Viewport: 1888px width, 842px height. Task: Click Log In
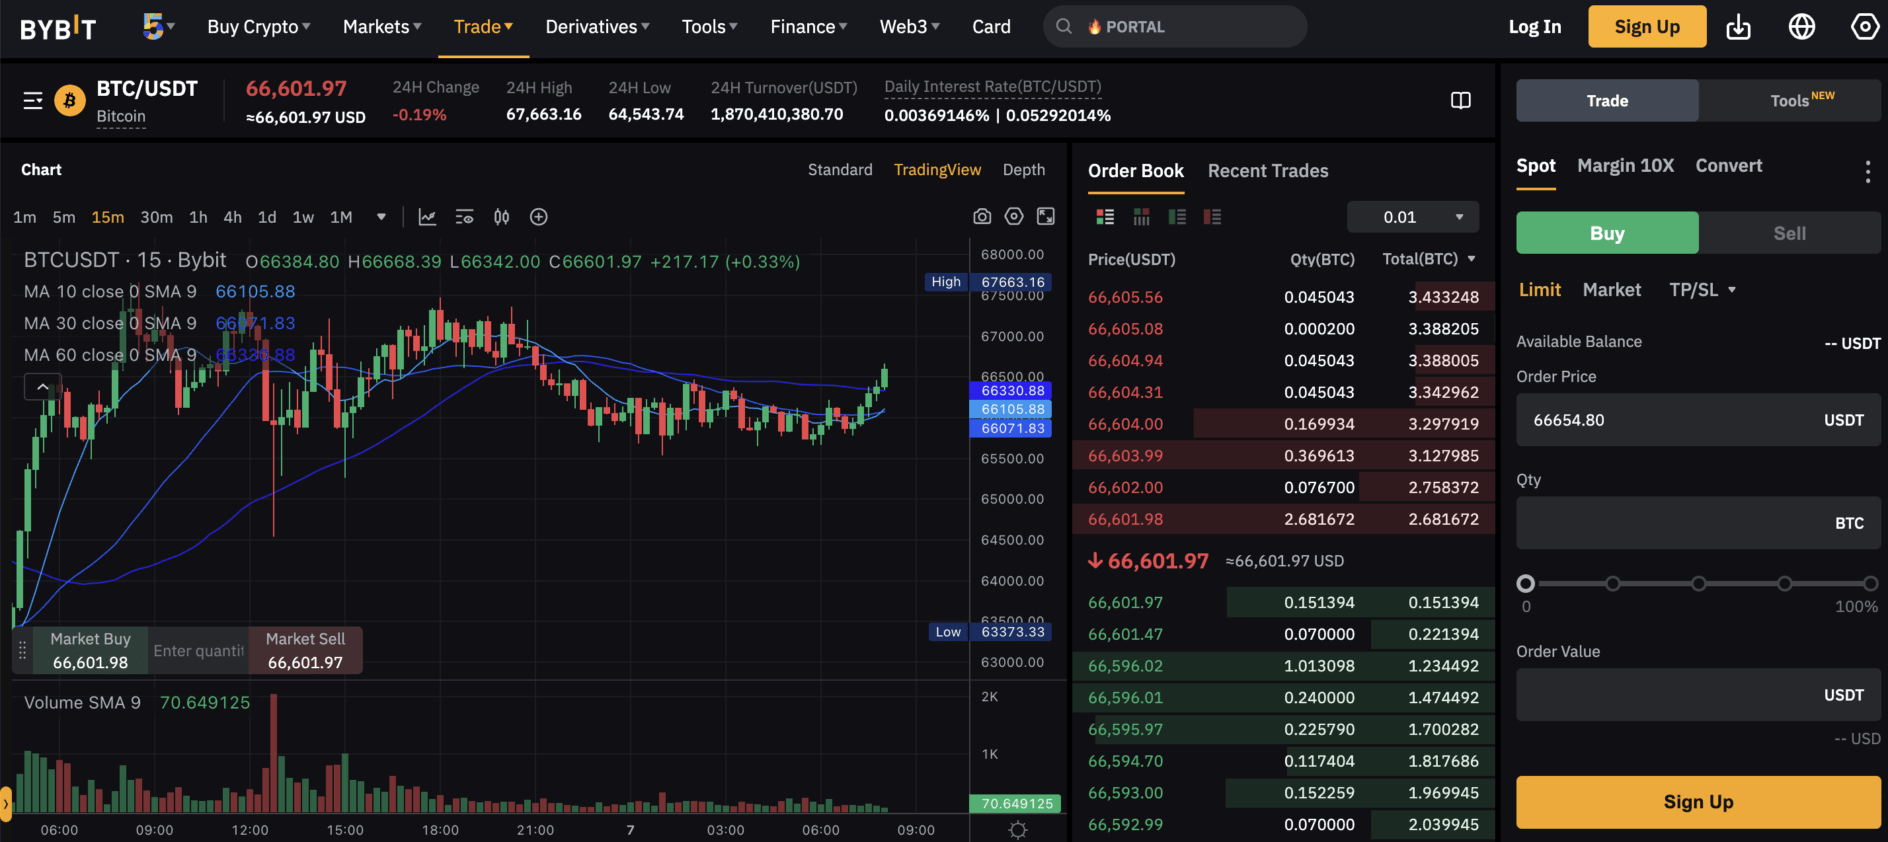[x=1535, y=27]
